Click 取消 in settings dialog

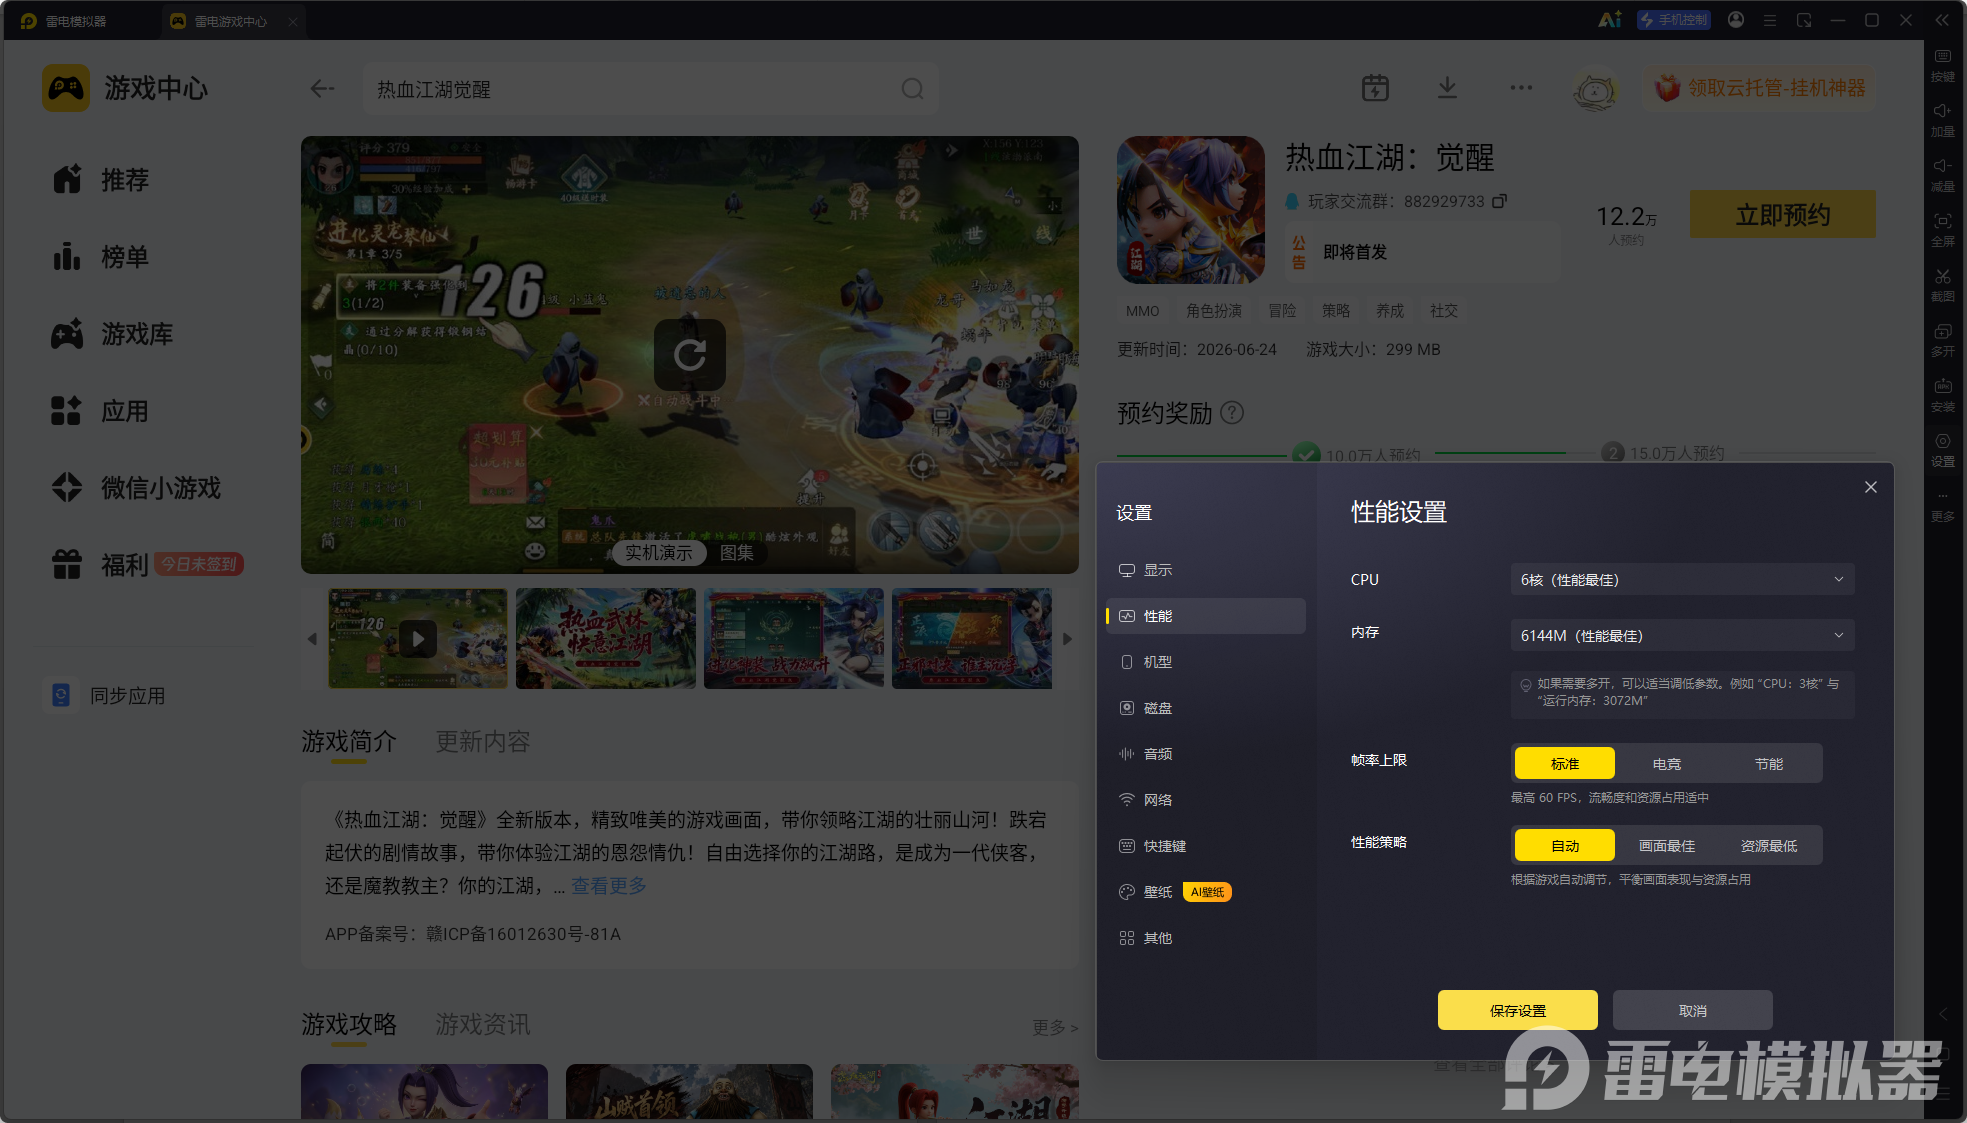1692,1010
